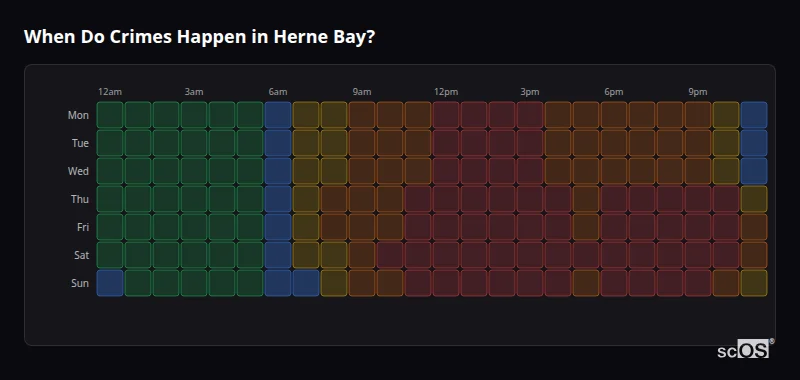Select the Monday 7am heatmap cell
Screen dimensions: 800x380
[306, 115]
